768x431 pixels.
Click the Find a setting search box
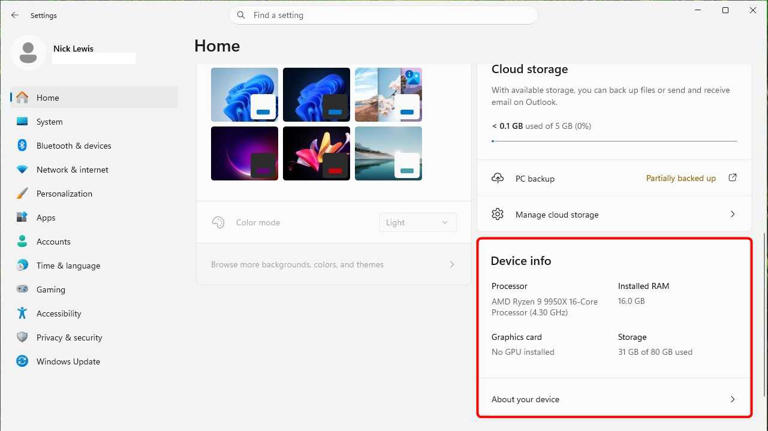384,15
